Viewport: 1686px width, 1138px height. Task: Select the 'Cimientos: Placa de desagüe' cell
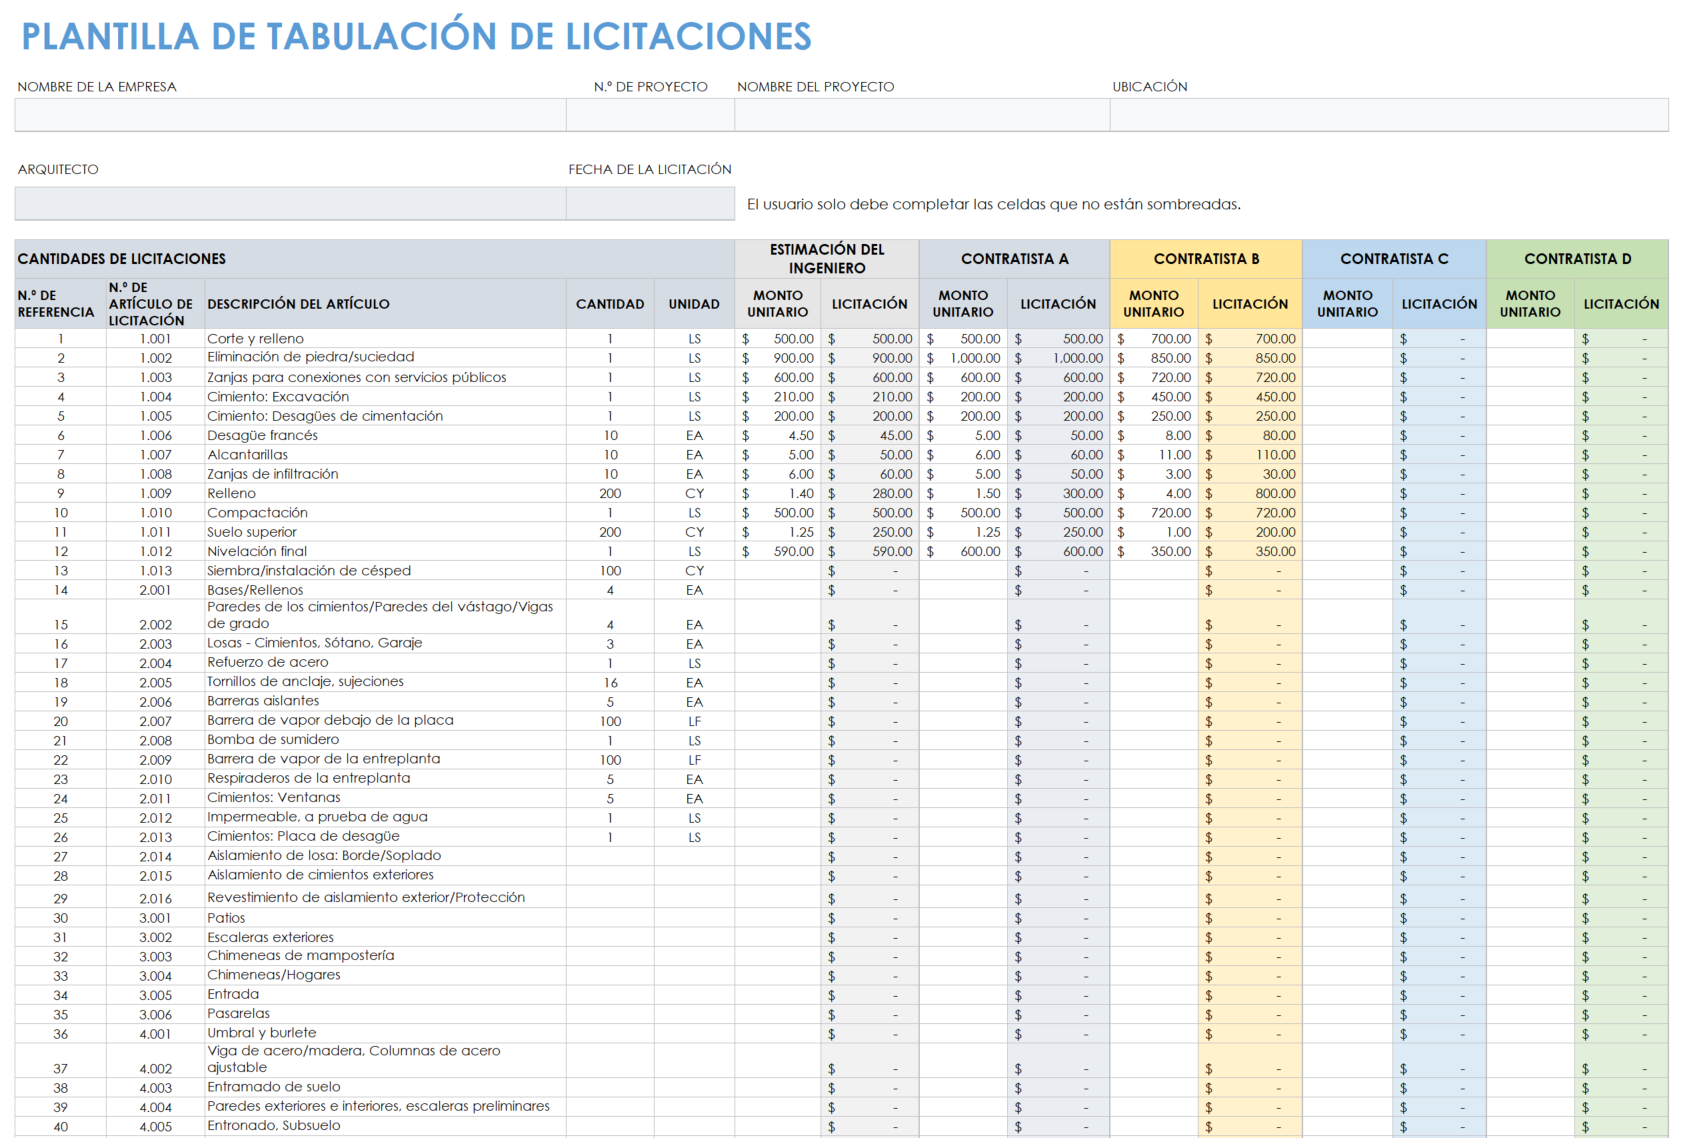[385, 836]
